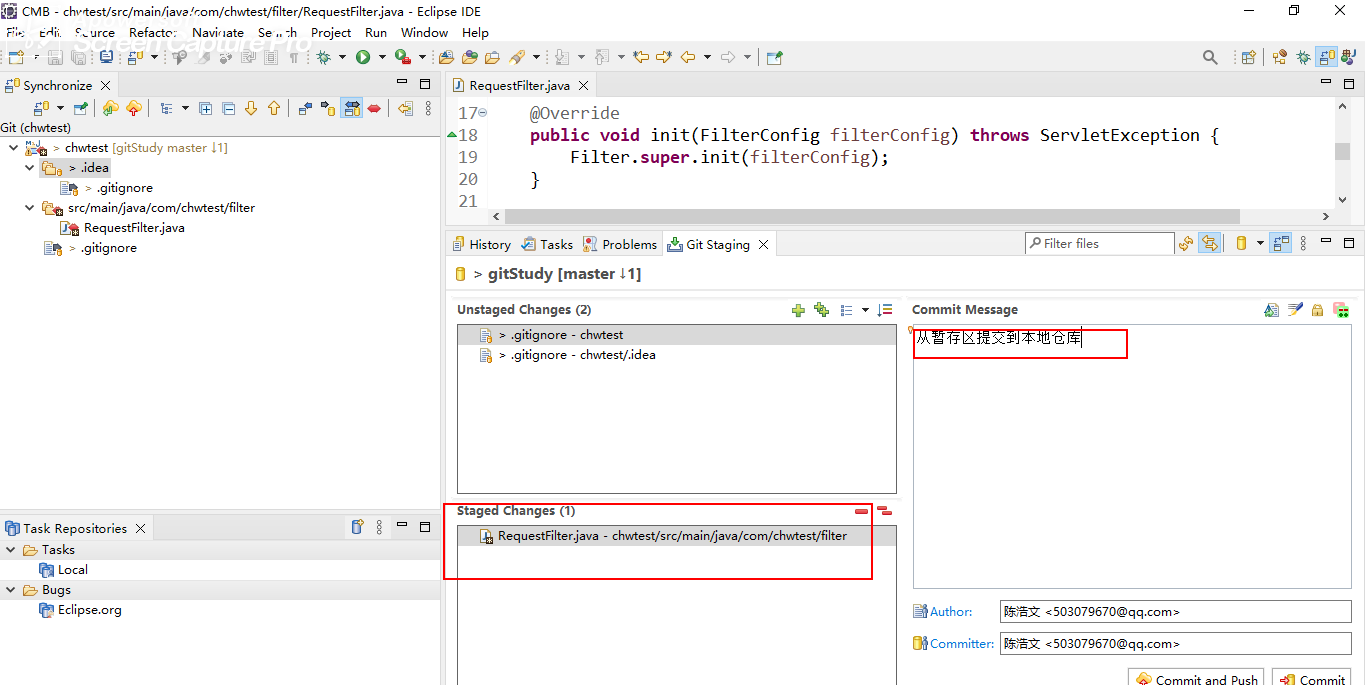The width and height of the screenshot is (1365, 685).
Task: Toggle Outgoing mode in Synchronize view
Action: pyautogui.click(x=328, y=108)
